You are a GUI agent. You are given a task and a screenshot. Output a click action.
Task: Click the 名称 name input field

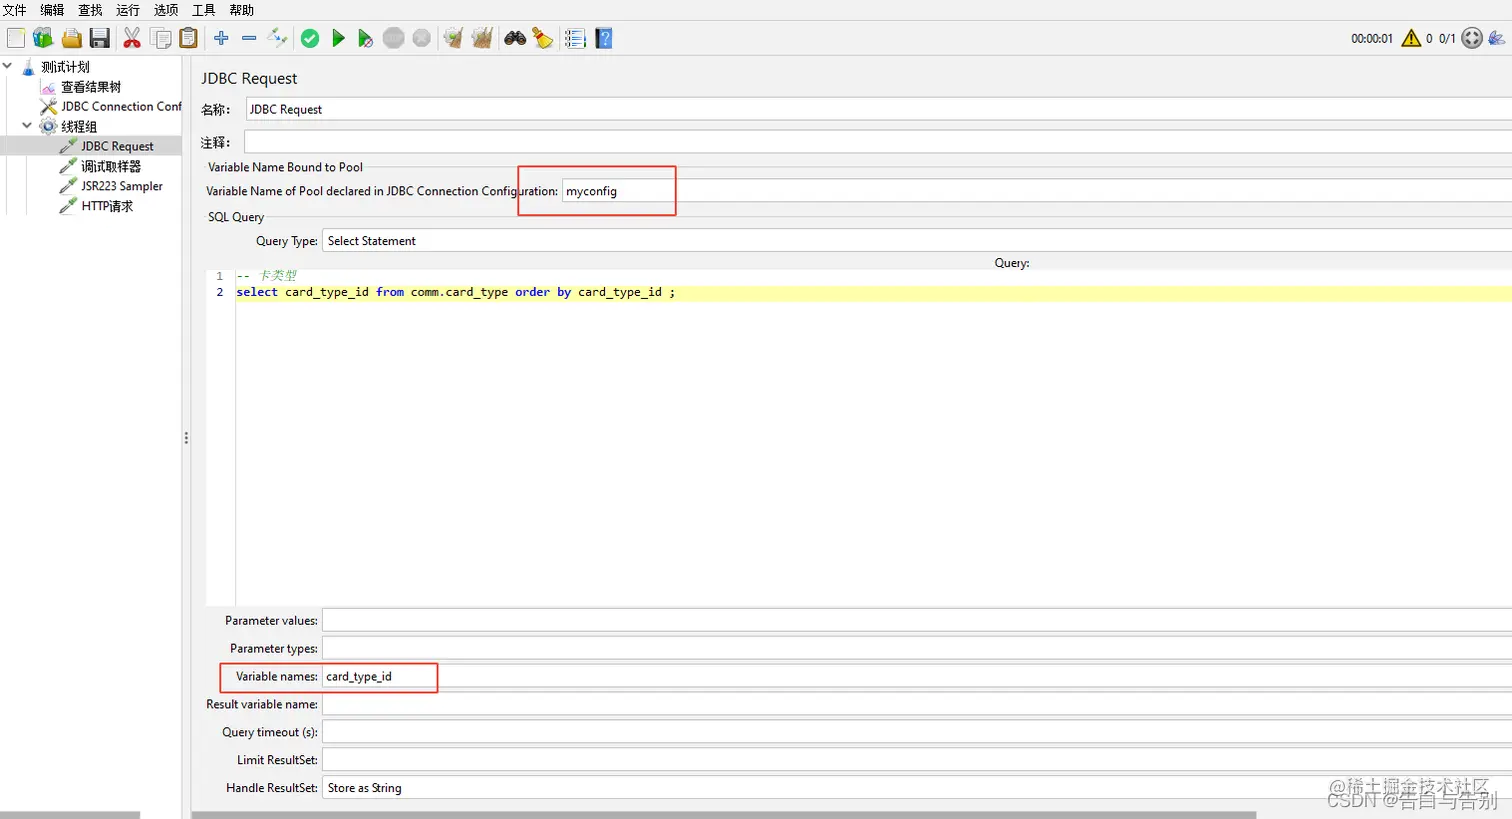(x=879, y=109)
